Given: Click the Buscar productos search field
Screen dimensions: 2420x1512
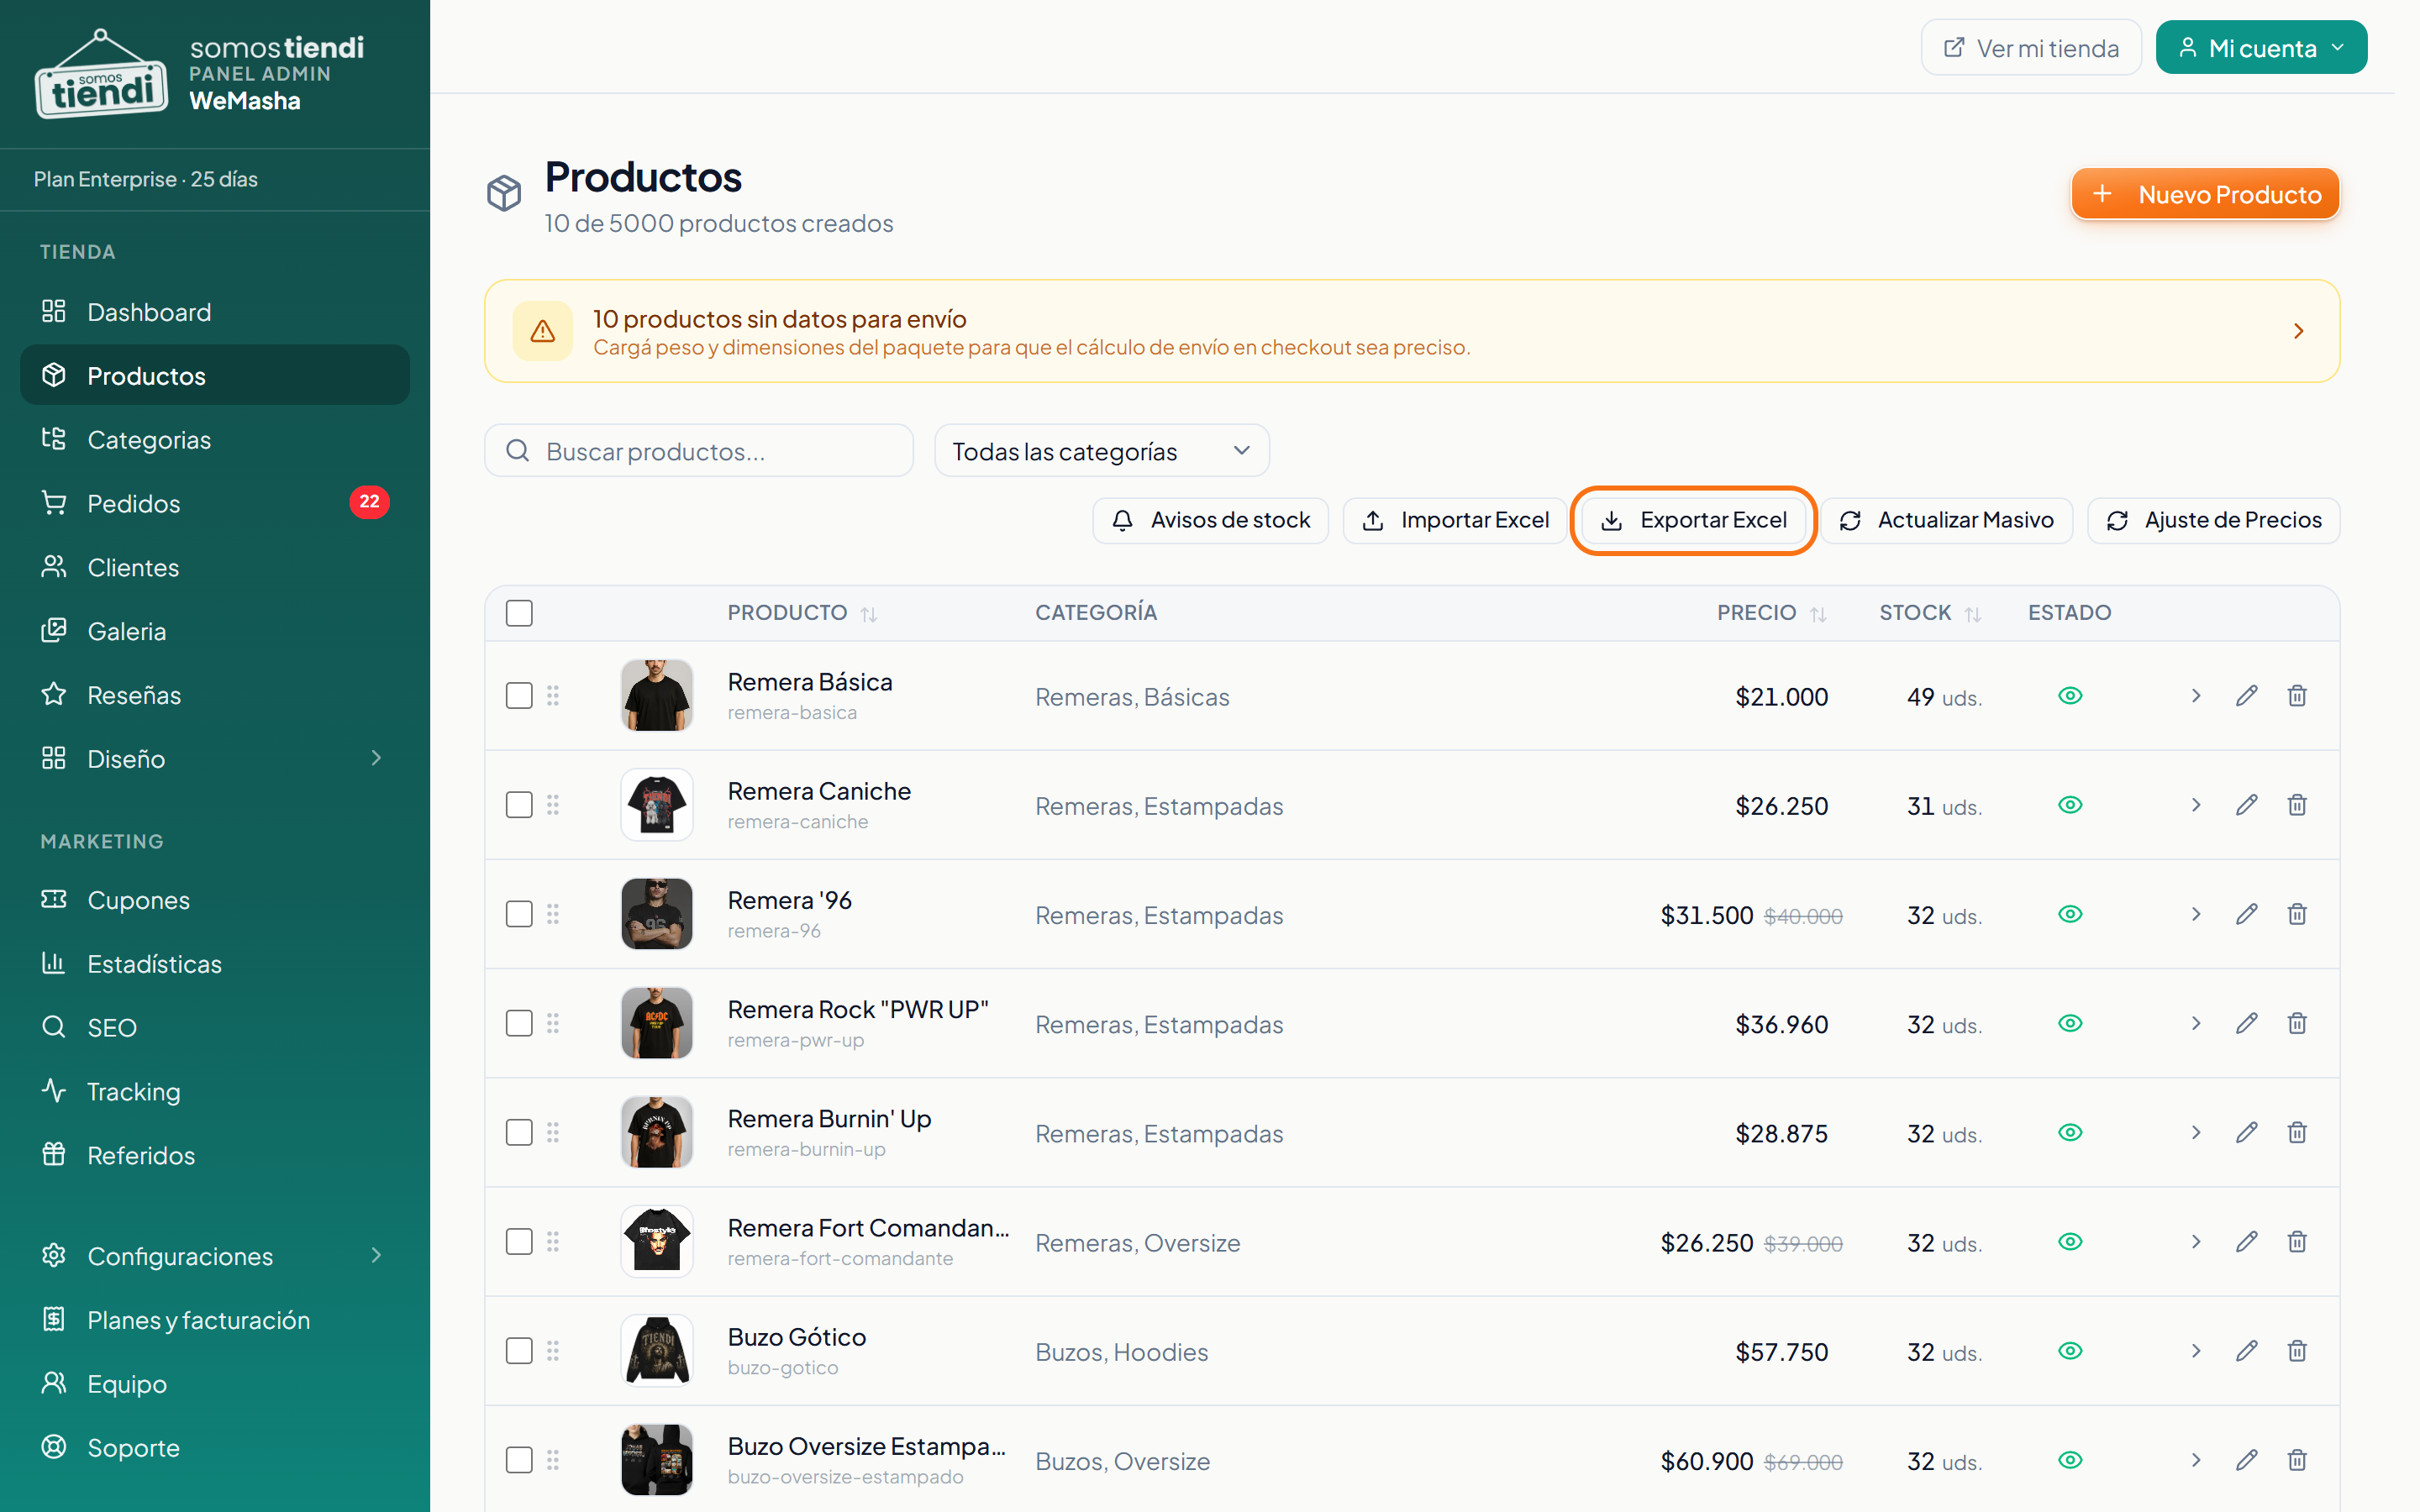Looking at the screenshot, I should click(x=698, y=451).
